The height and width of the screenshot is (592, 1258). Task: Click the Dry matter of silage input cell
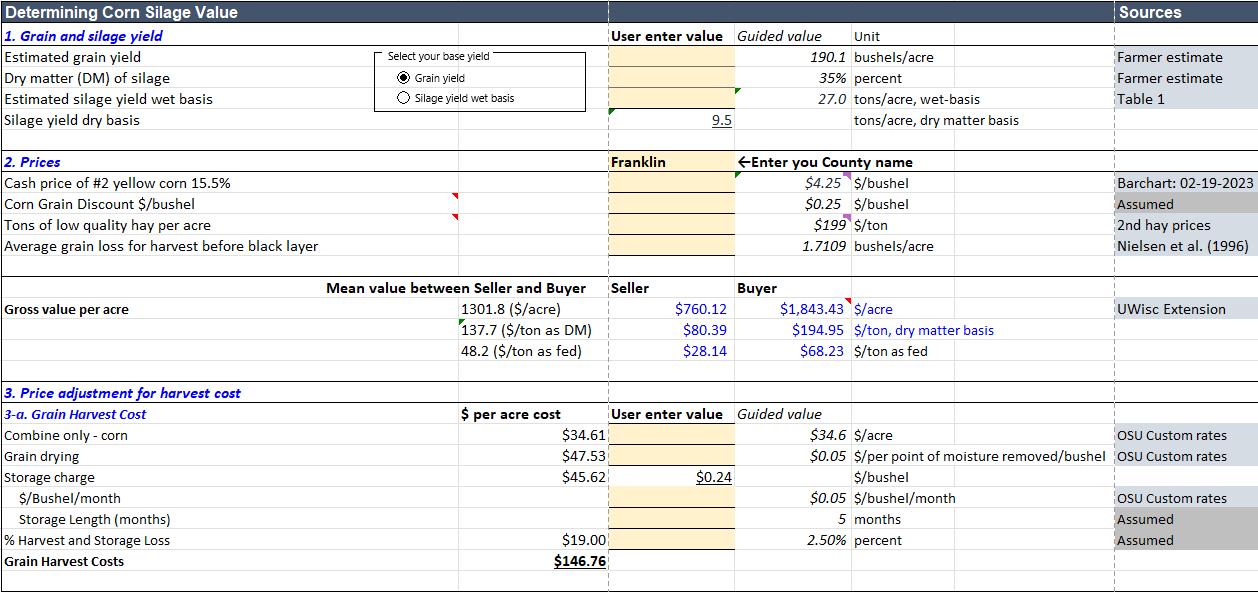[672, 78]
